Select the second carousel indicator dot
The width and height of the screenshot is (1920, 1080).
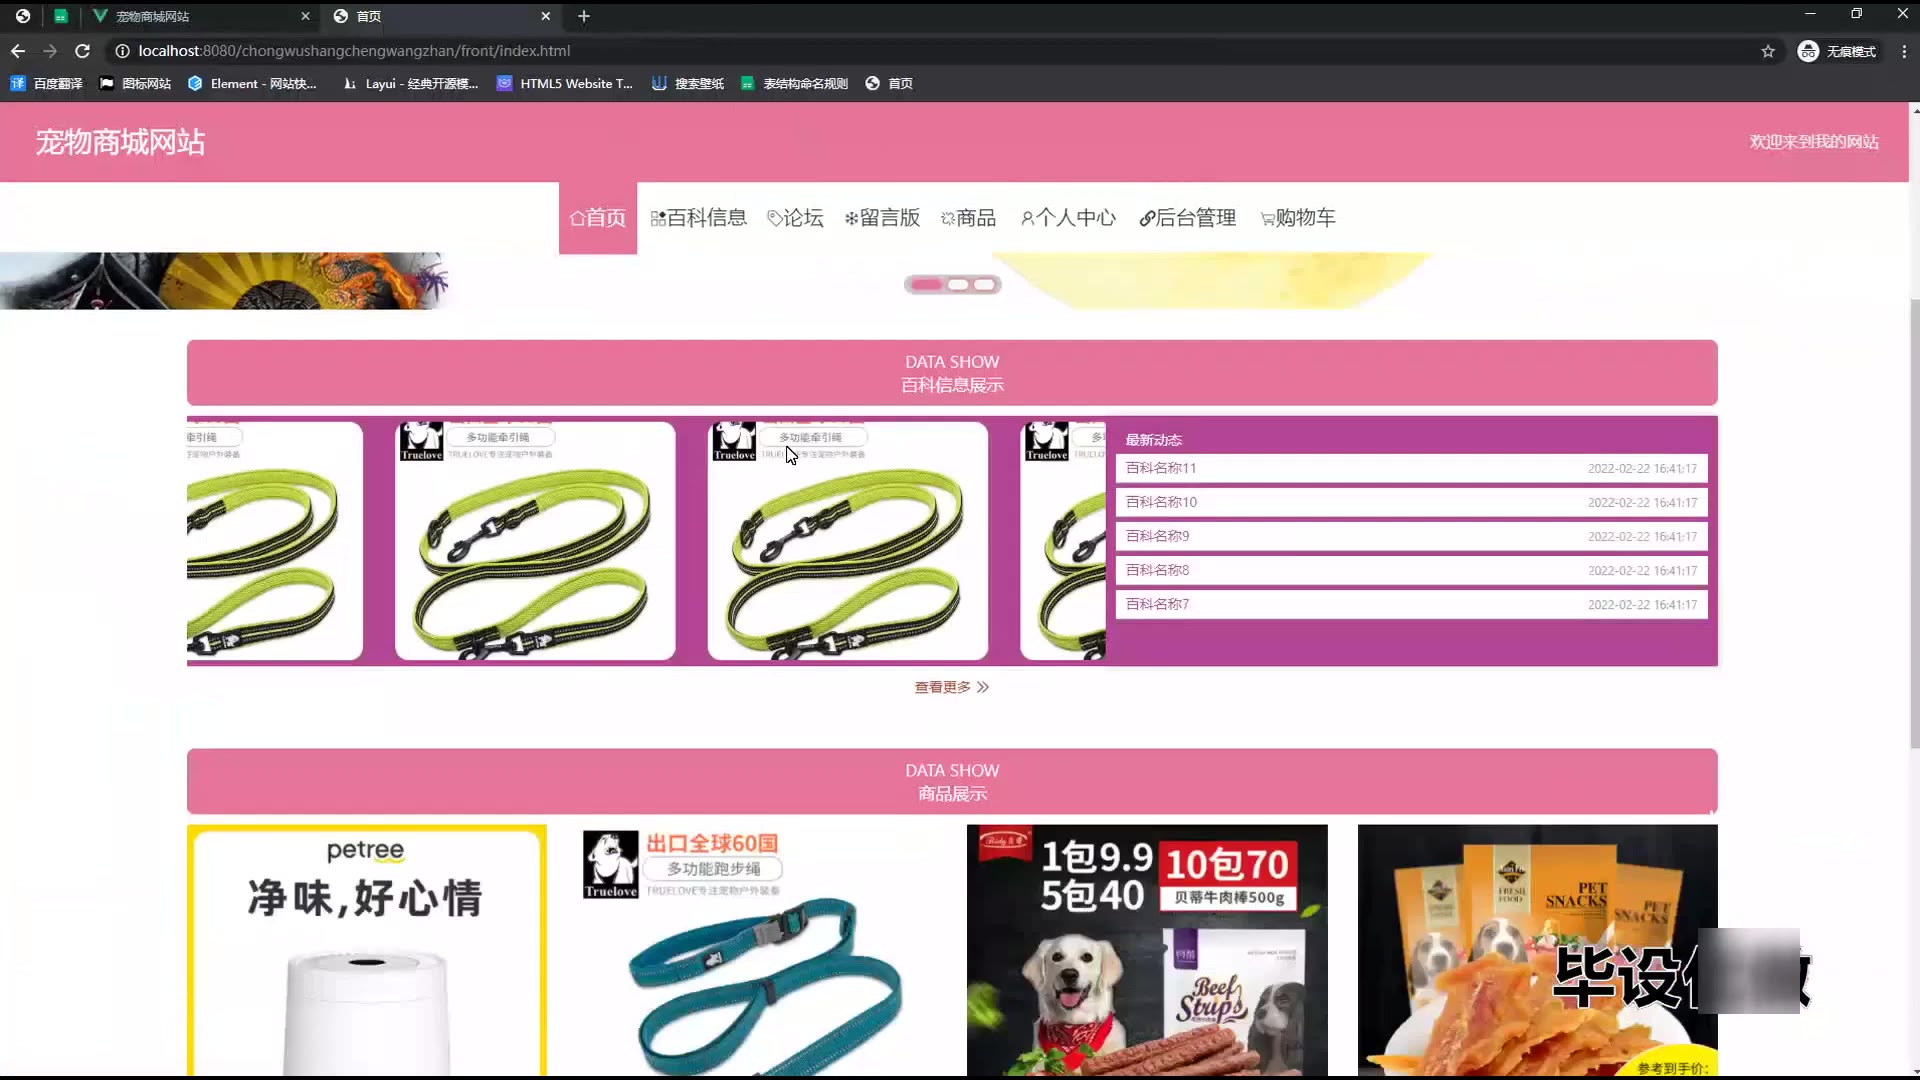[958, 285]
